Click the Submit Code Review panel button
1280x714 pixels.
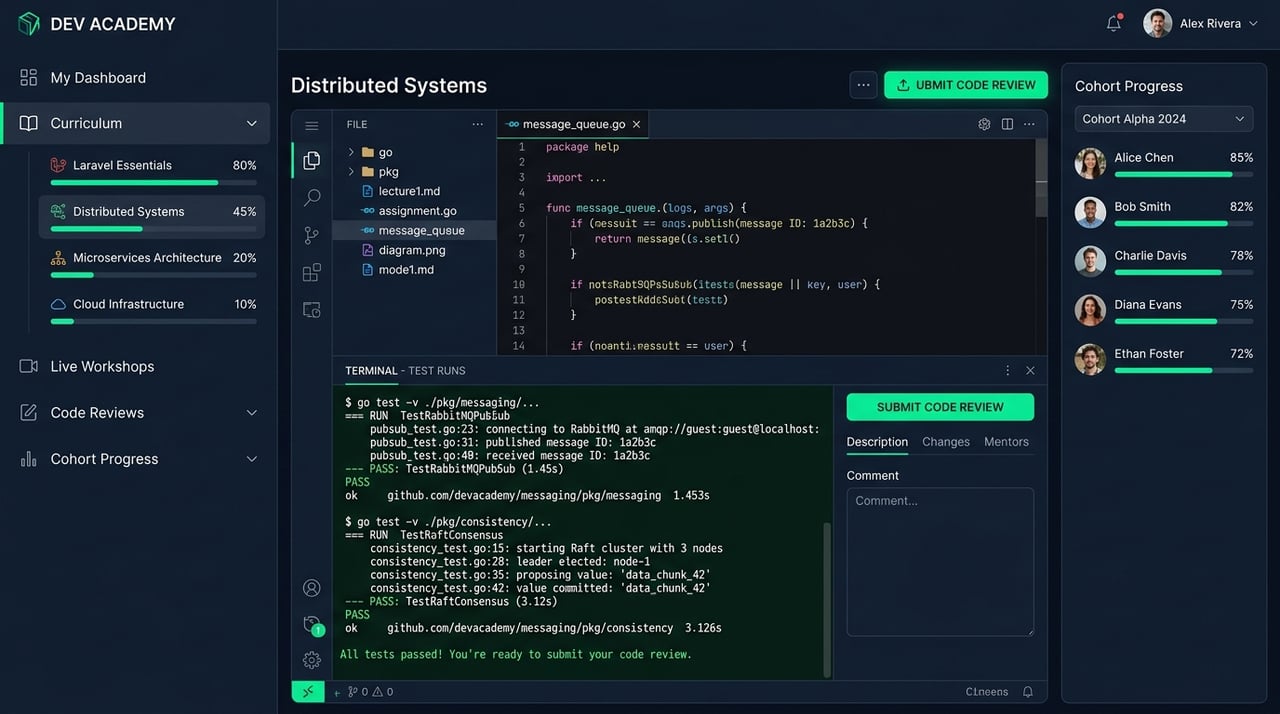(940, 407)
